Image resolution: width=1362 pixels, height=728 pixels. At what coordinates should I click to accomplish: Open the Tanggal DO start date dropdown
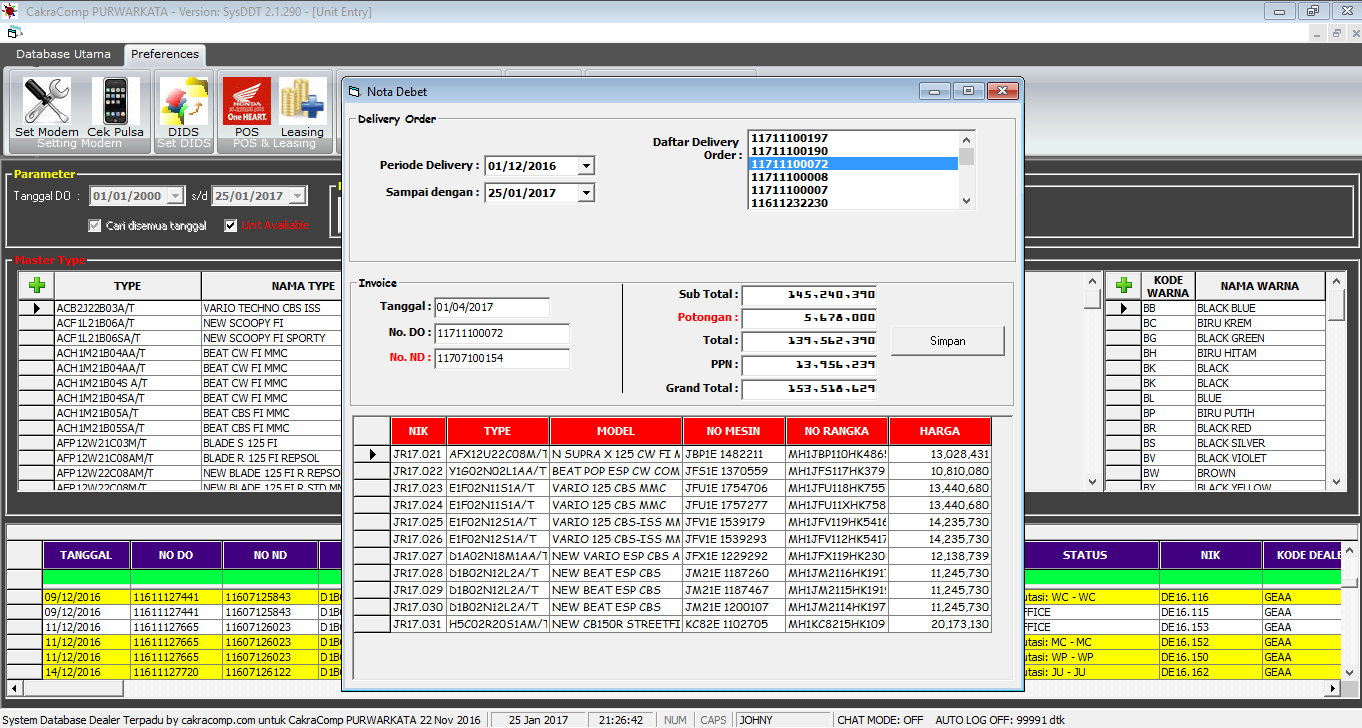click(176, 197)
